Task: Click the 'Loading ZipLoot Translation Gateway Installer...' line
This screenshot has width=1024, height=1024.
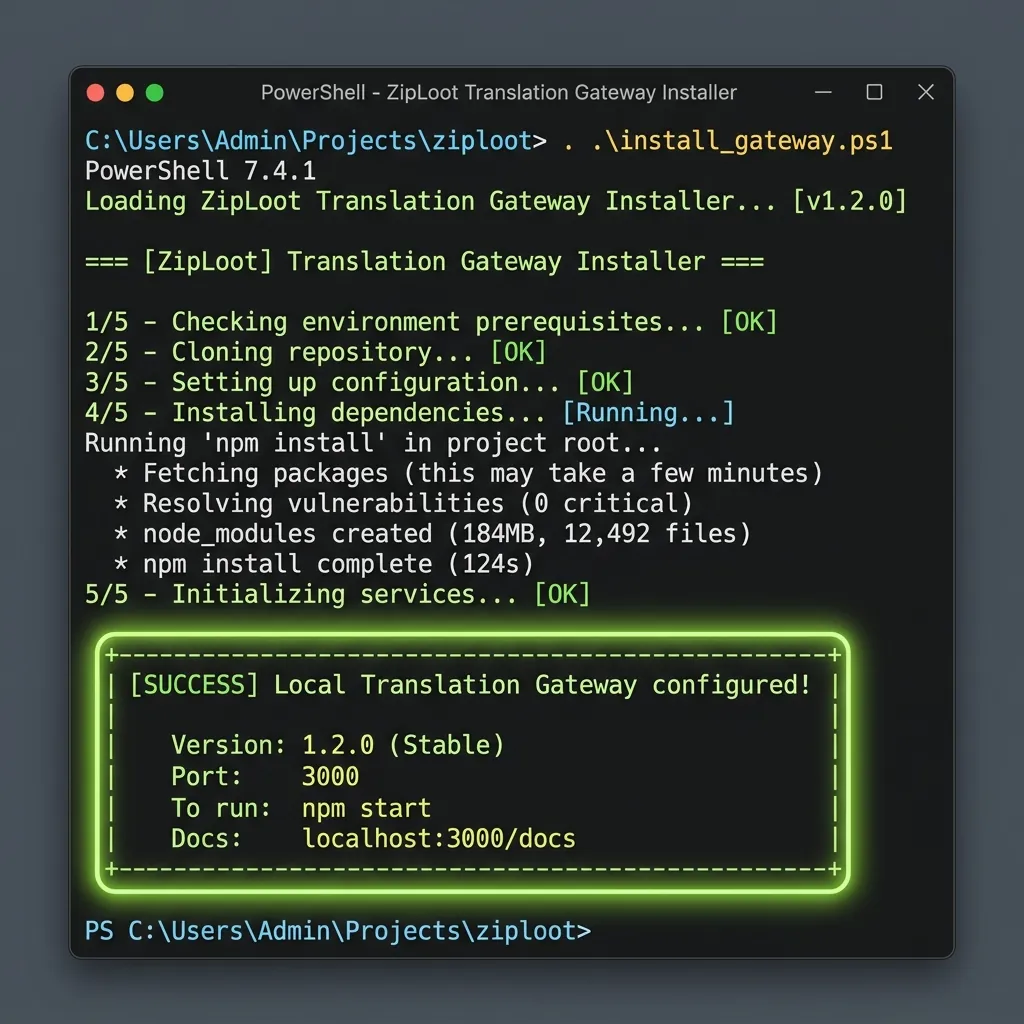Action: 430,201
